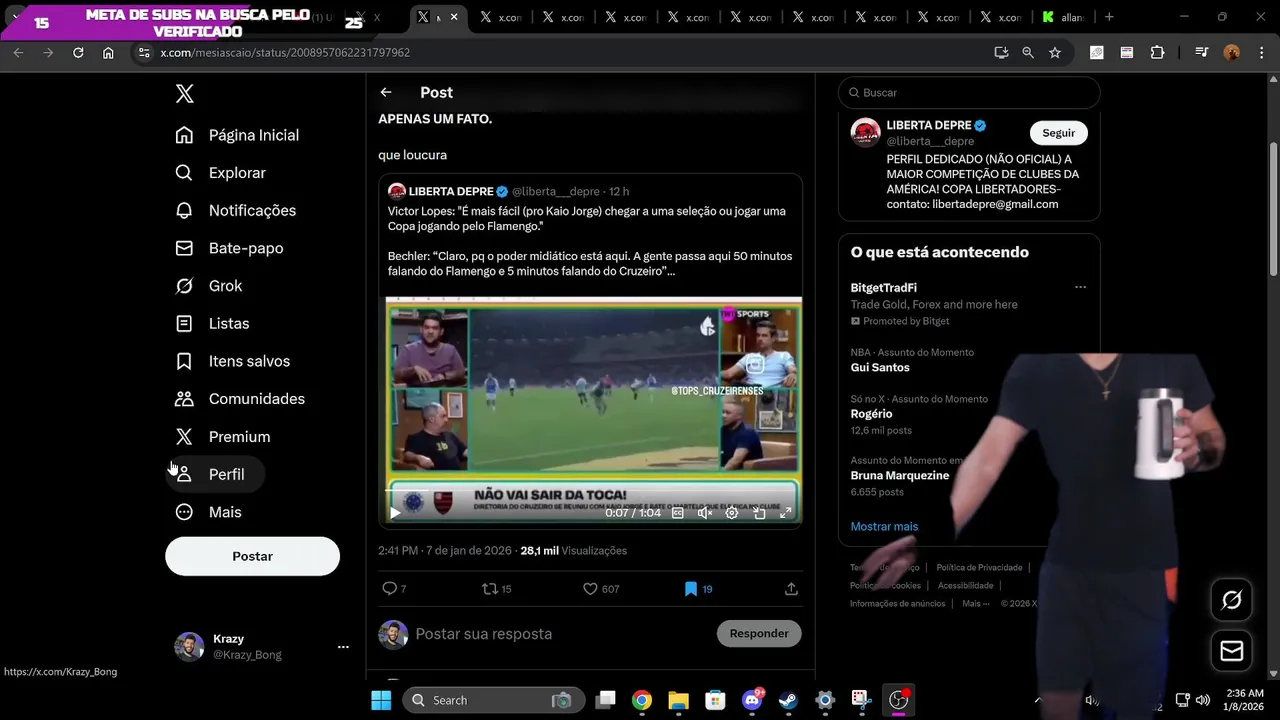The height and width of the screenshot is (720, 1280).
Task: Open Comunidades in the sidebar
Action: tap(240, 399)
